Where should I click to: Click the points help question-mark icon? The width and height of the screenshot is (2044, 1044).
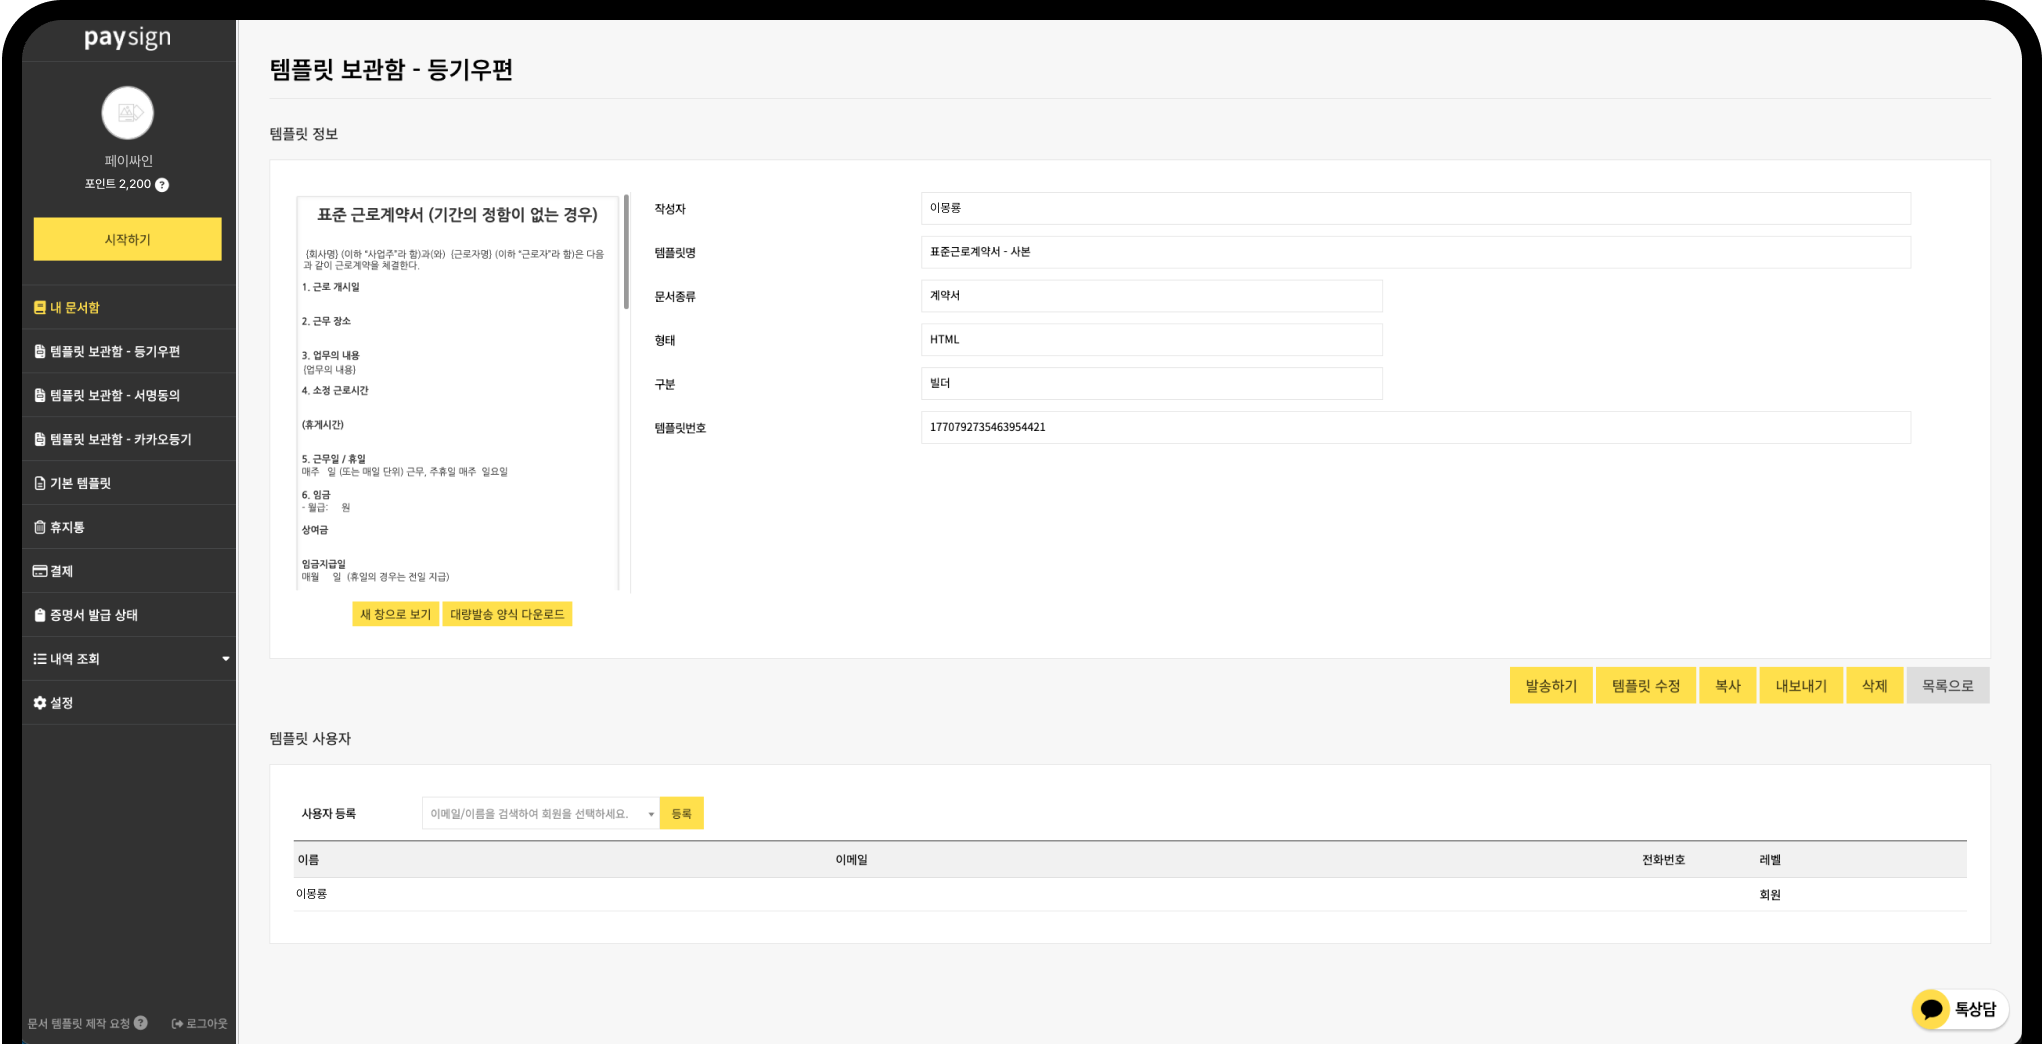(162, 185)
